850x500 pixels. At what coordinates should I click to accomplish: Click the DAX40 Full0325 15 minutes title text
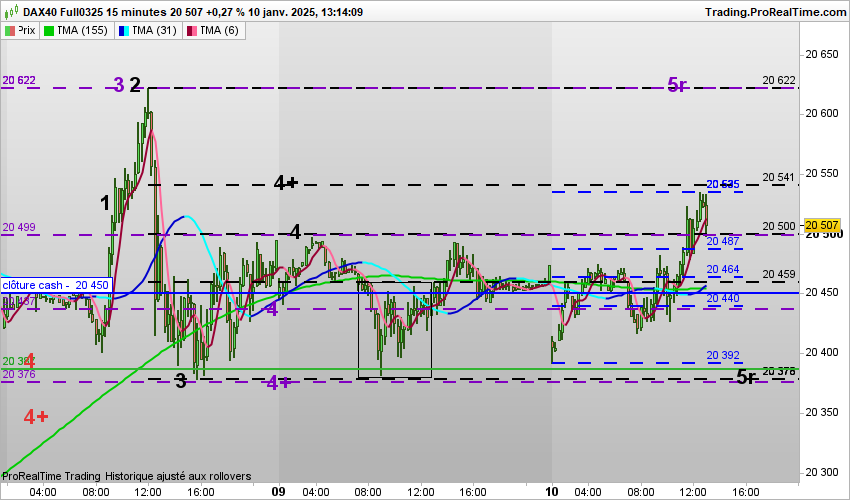(x=95, y=11)
